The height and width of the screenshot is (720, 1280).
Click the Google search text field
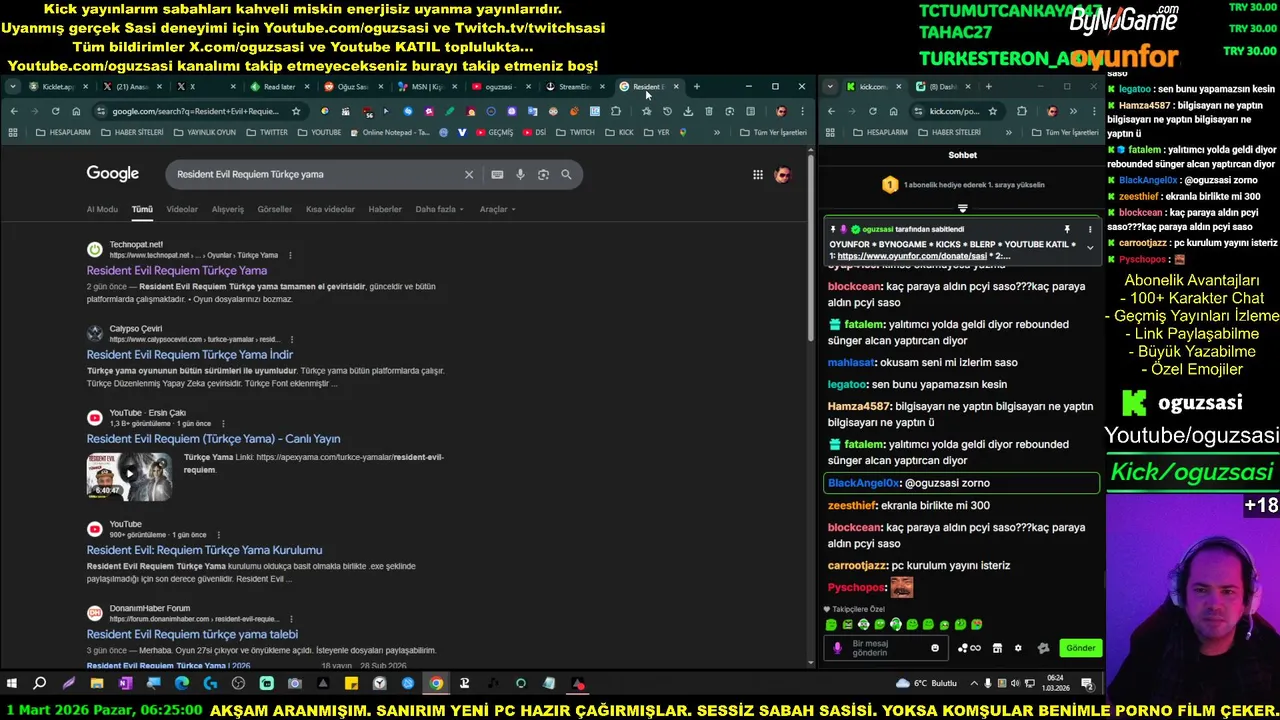pyautogui.click(x=315, y=174)
